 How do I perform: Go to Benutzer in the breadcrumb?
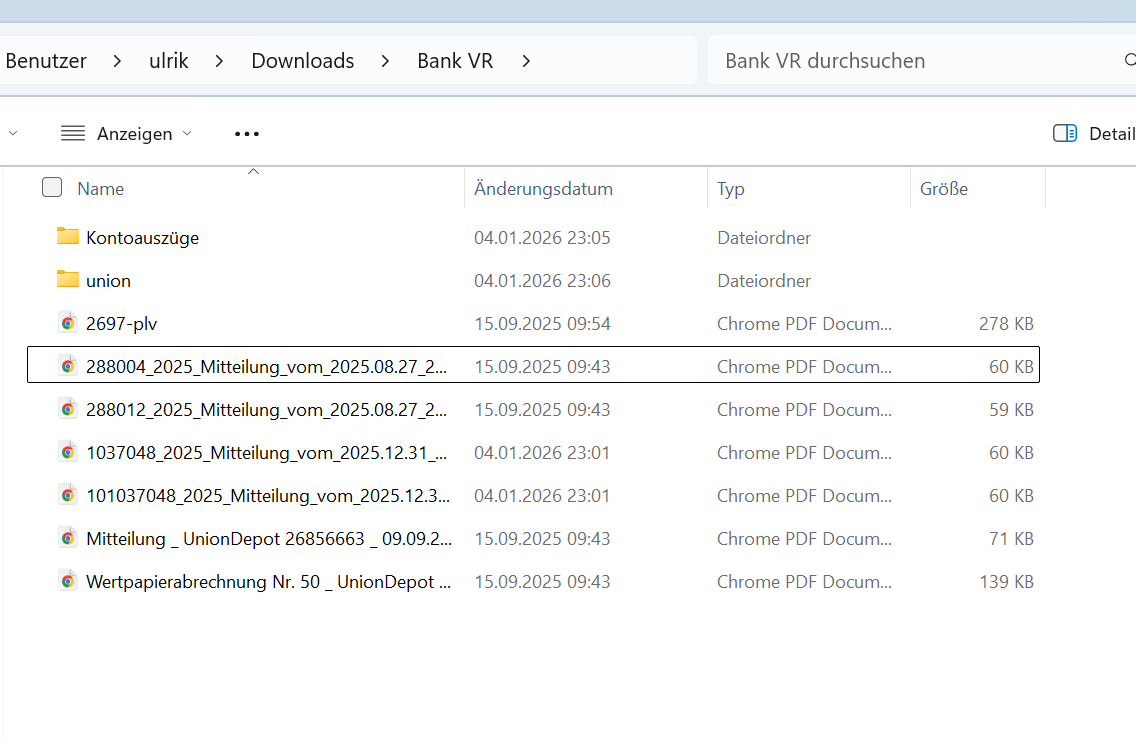tap(46, 61)
